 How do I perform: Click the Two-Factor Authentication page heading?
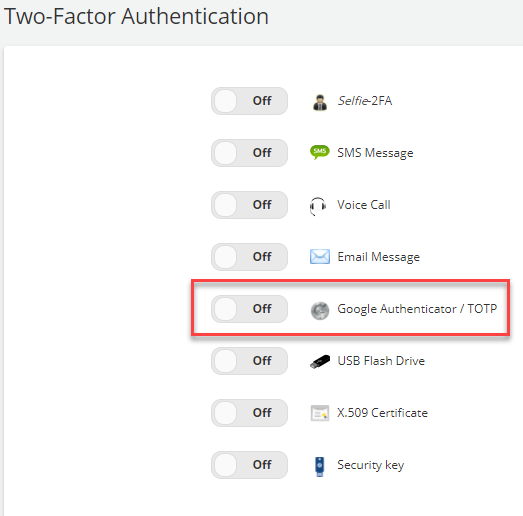coord(136,16)
